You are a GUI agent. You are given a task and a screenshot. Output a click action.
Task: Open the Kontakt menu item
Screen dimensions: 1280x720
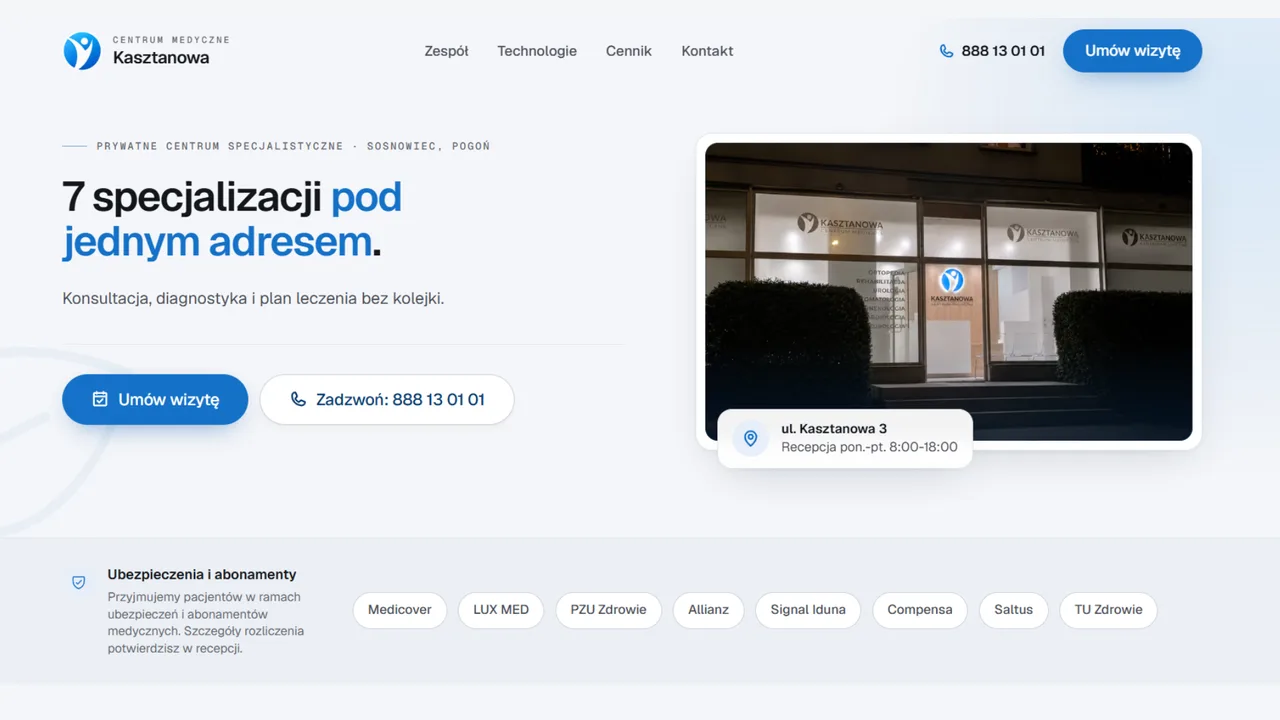coord(707,51)
